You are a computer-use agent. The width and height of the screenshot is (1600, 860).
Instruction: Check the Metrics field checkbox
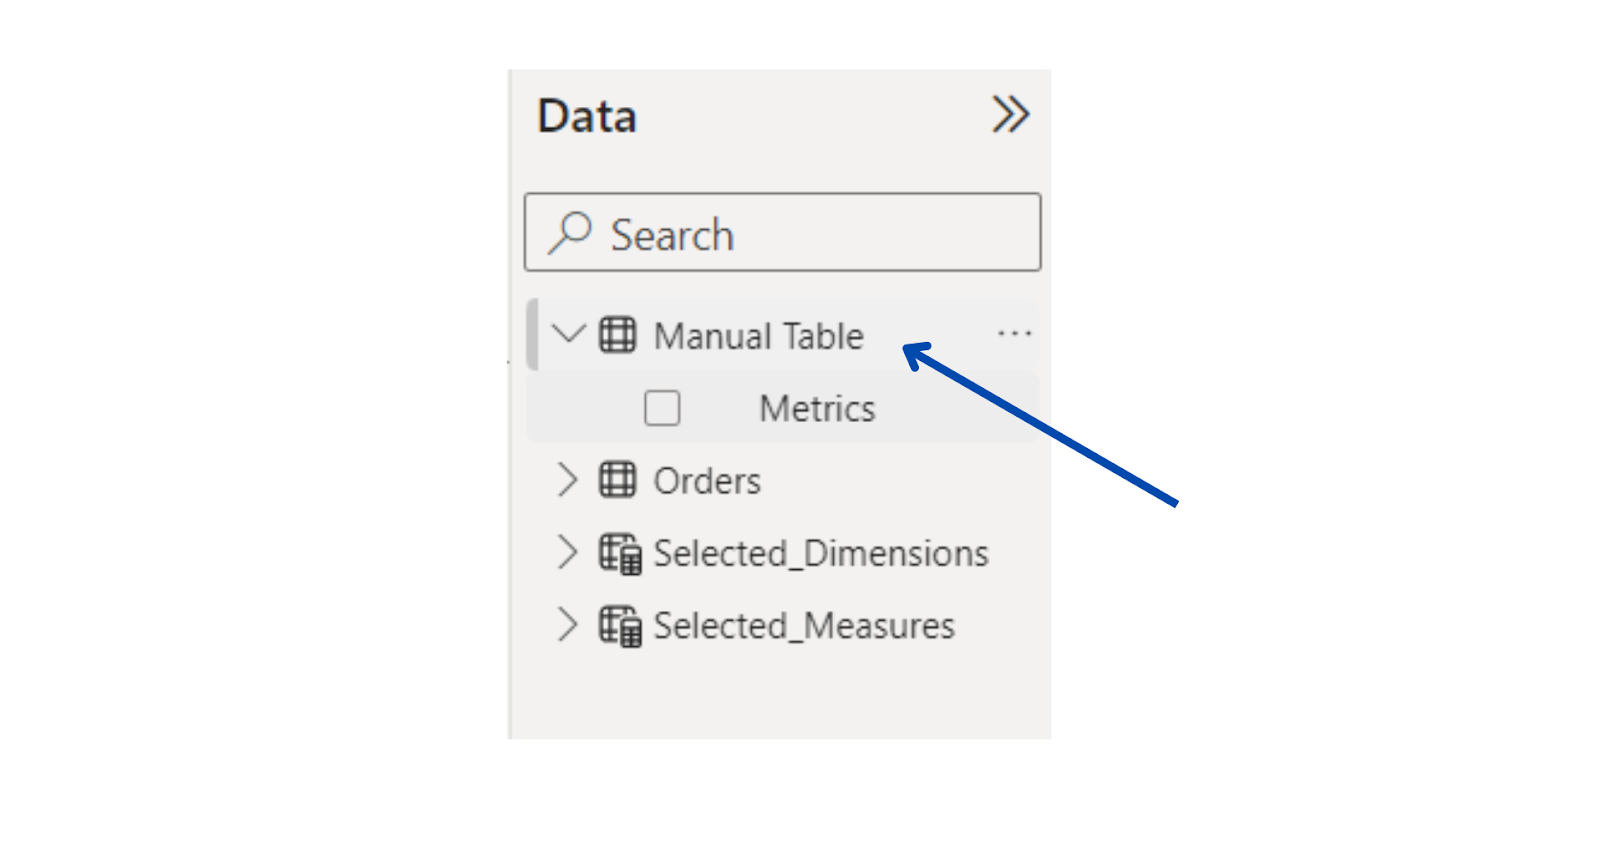tap(662, 408)
